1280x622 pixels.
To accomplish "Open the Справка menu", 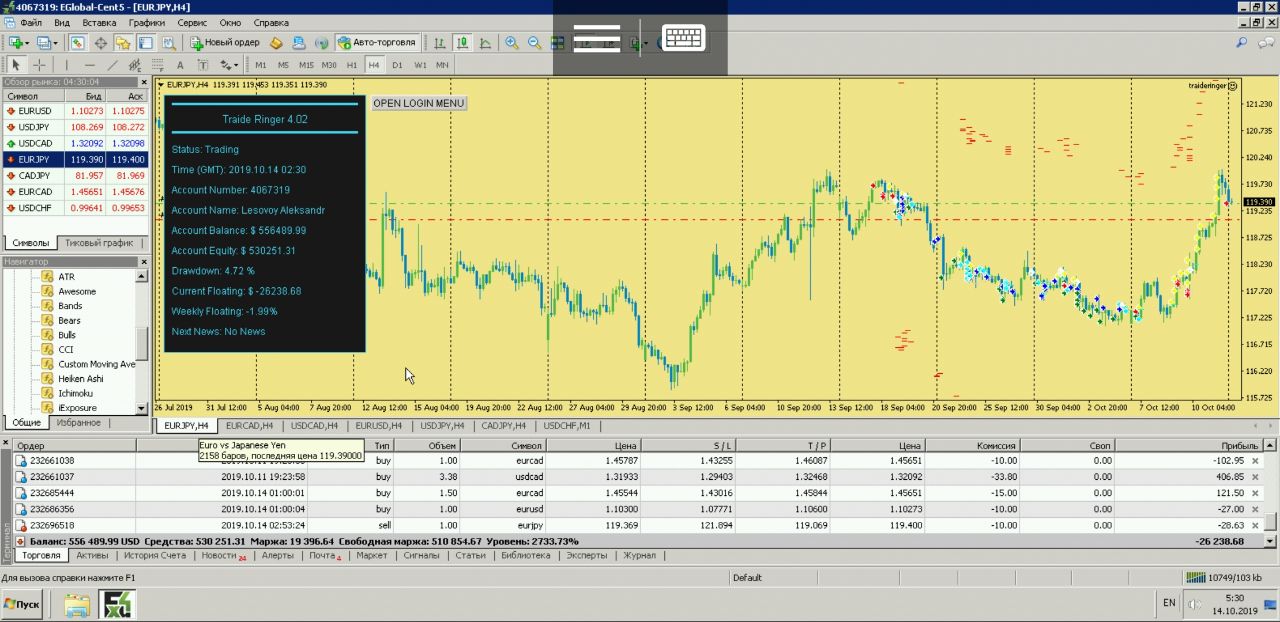I will click(271, 22).
